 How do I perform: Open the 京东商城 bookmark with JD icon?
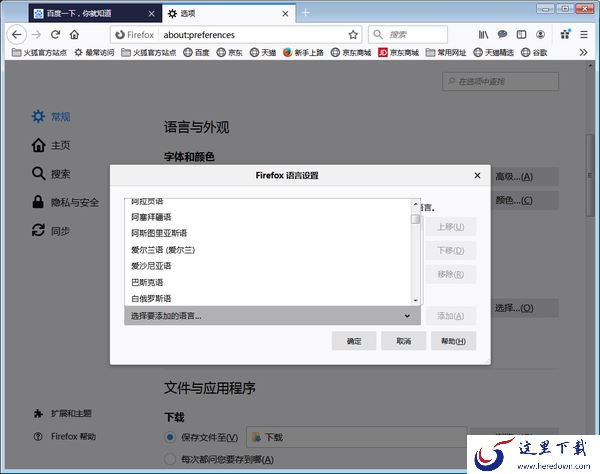(398, 52)
